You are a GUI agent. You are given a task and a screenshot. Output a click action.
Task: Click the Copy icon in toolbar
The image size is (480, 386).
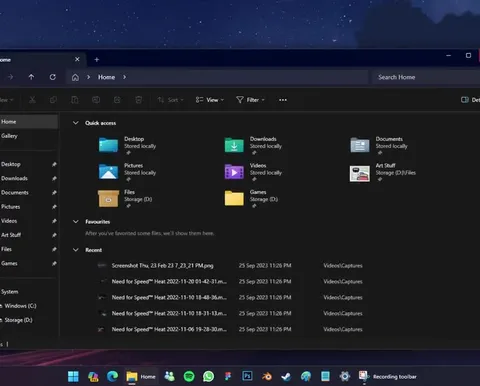53,100
